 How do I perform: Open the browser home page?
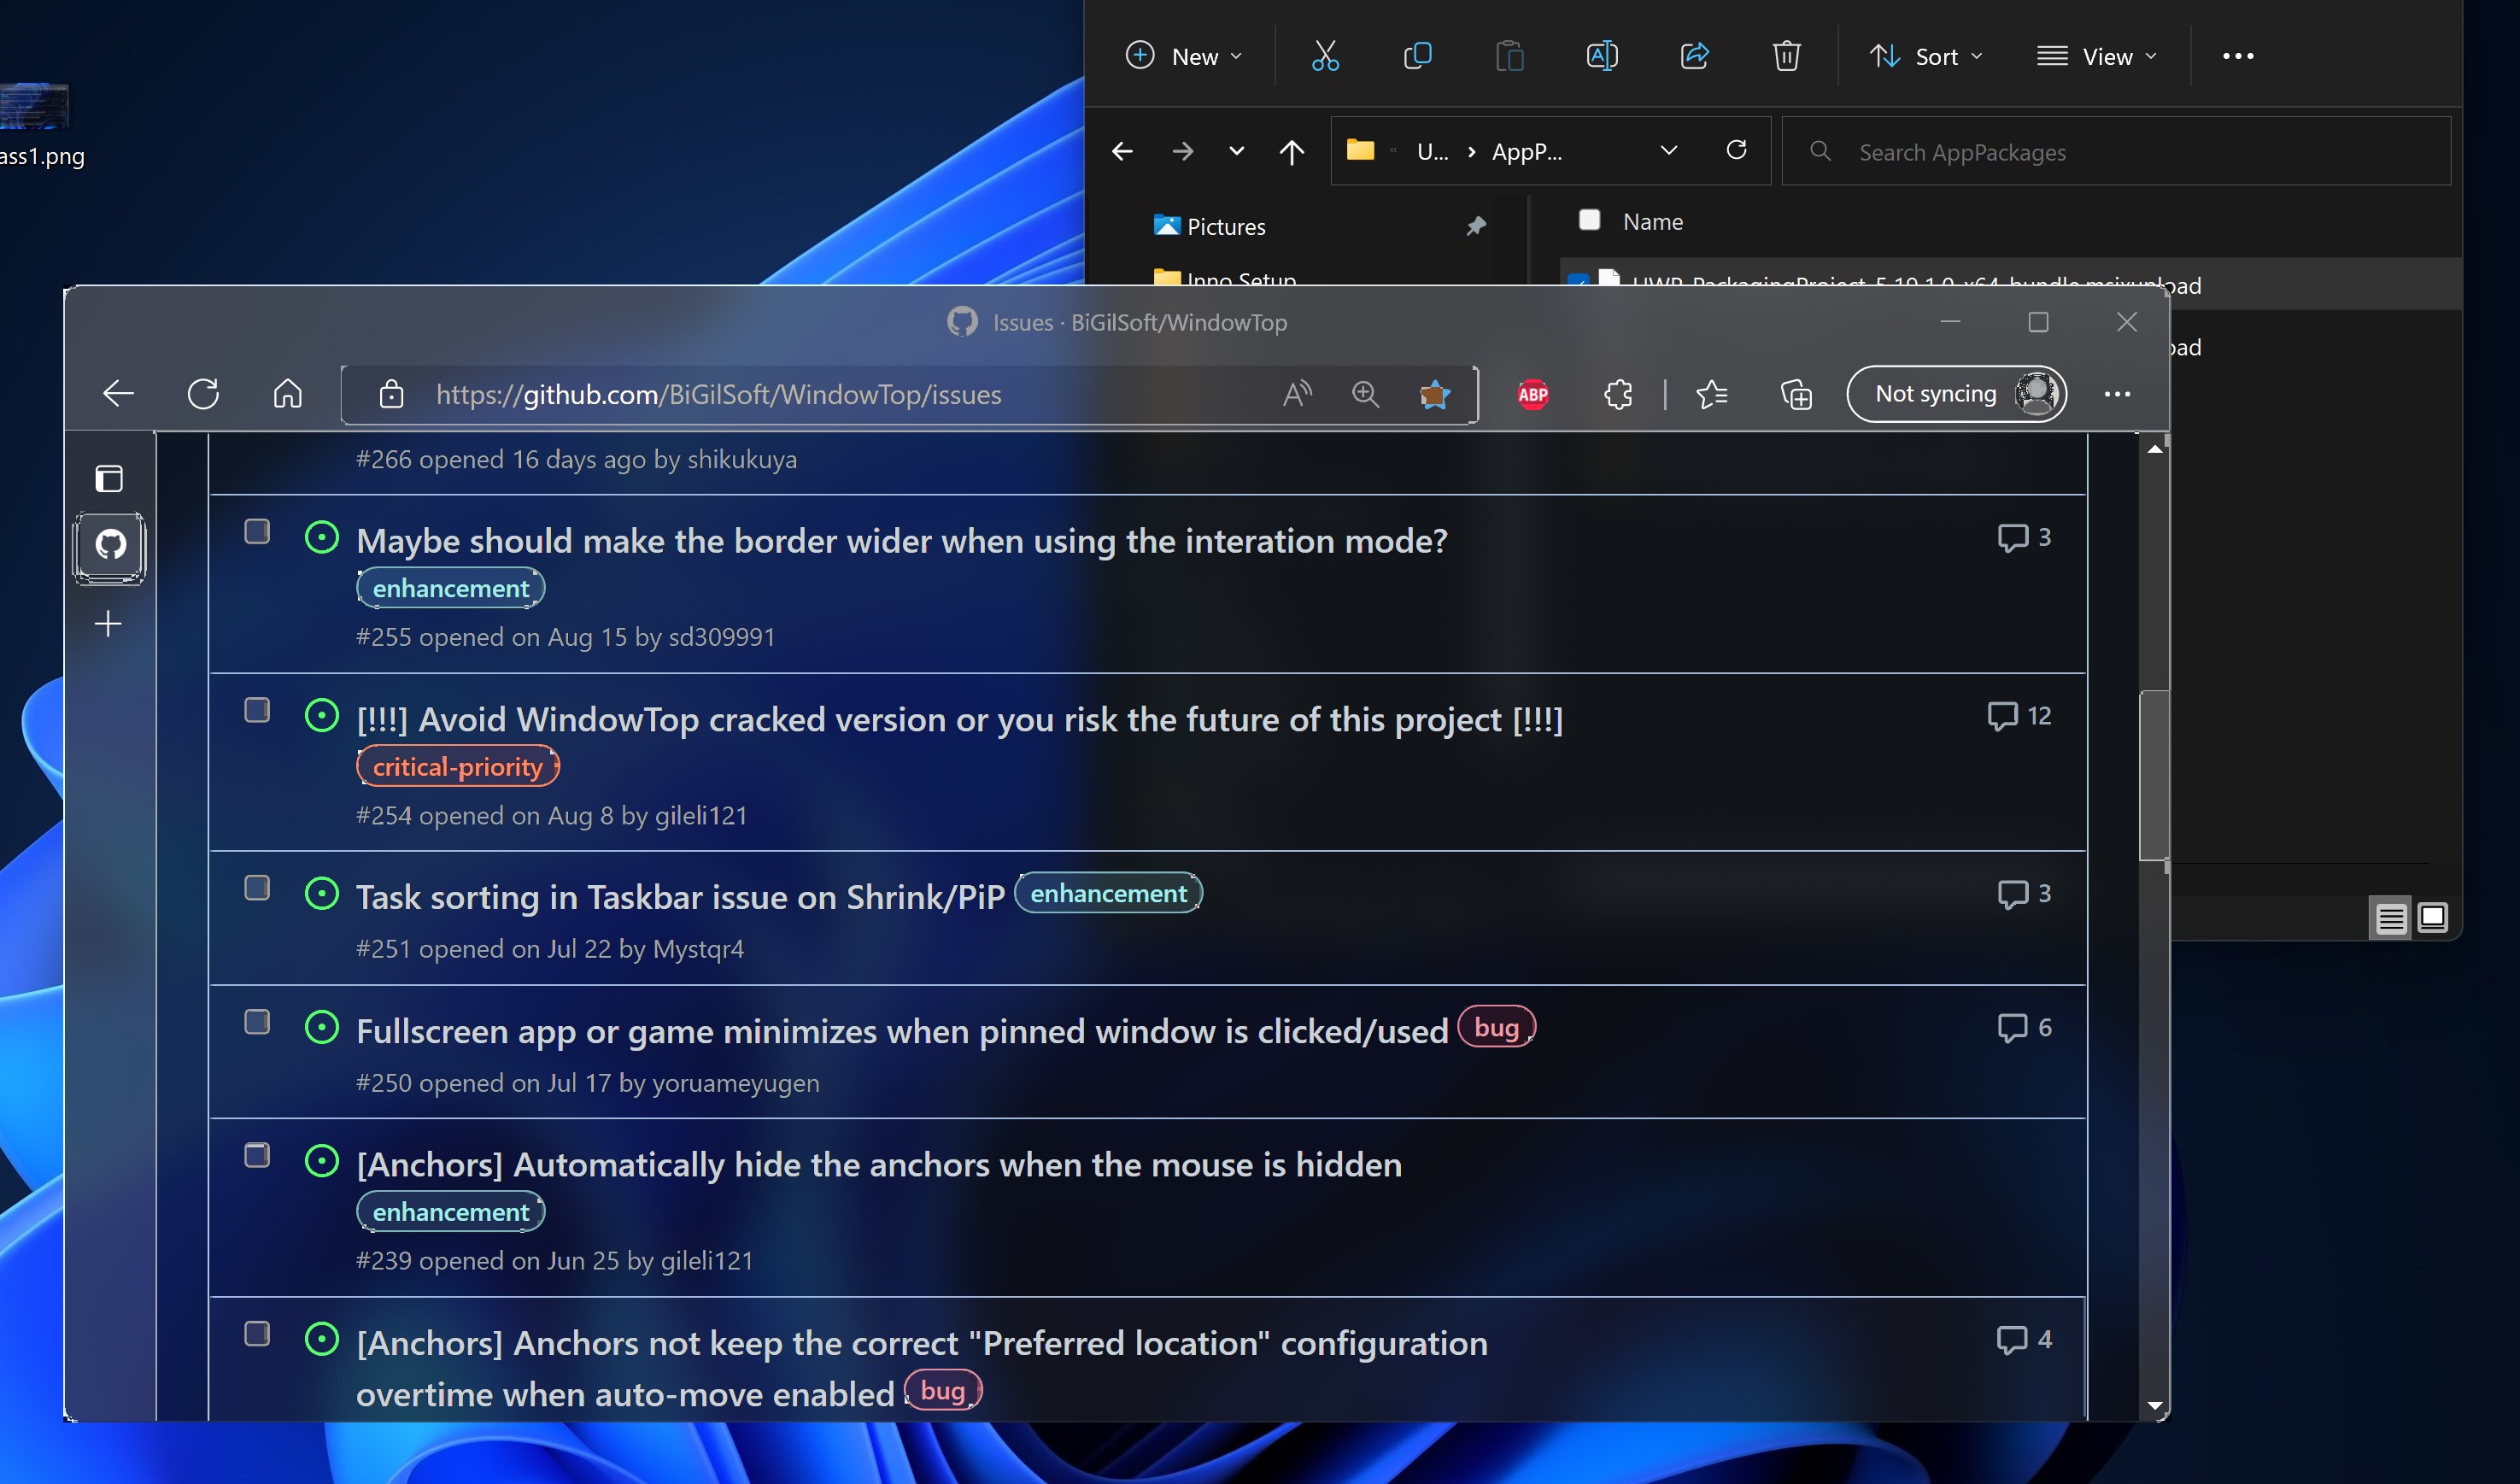tap(287, 394)
